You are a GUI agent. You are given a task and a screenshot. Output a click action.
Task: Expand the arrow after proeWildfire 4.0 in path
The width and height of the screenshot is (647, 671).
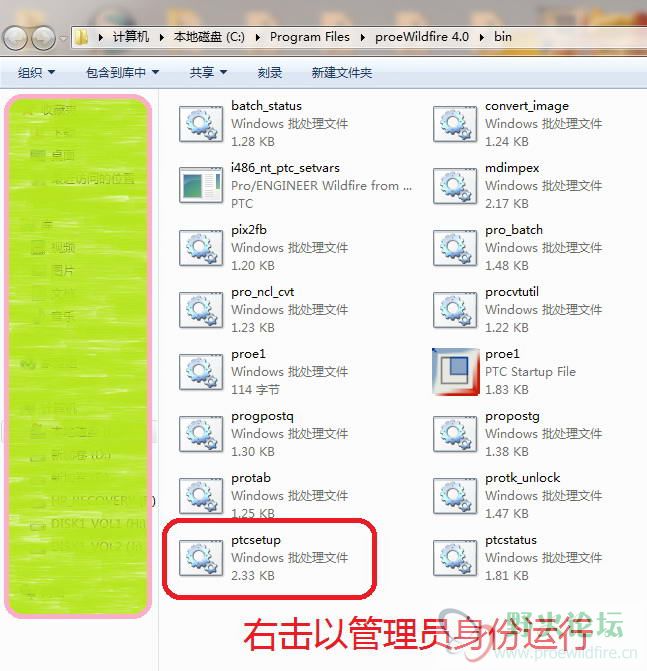coord(482,38)
